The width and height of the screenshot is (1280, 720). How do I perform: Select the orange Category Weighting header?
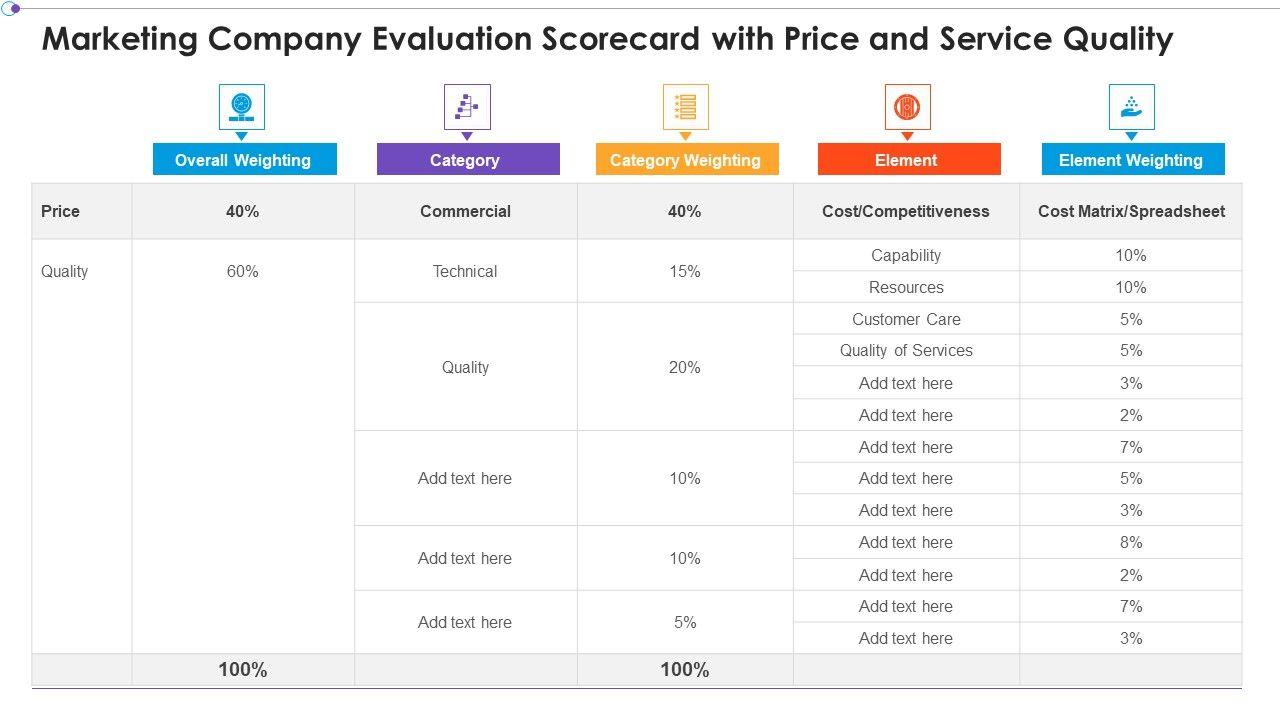click(x=686, y=160)
